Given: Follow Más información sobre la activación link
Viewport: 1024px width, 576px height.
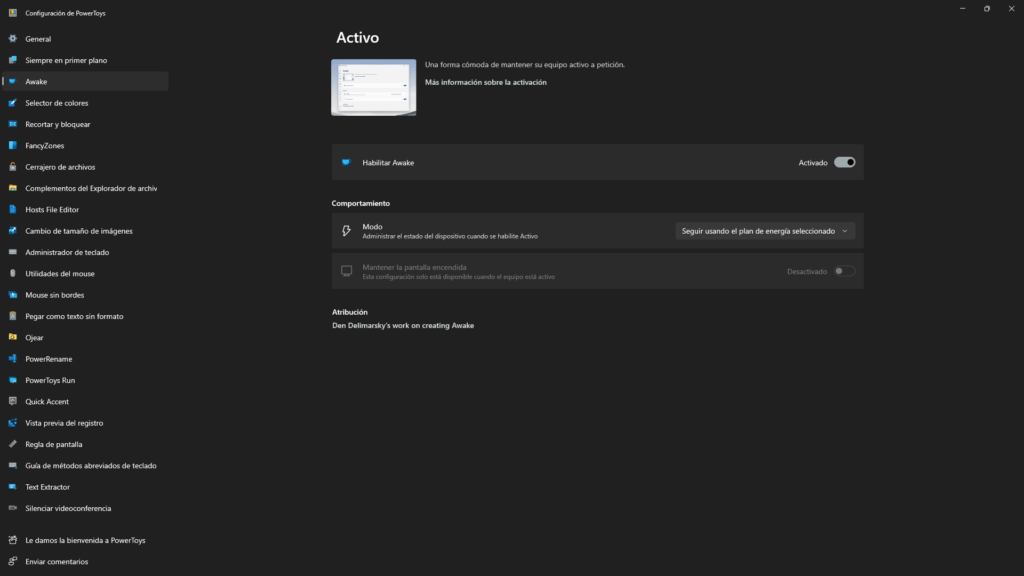Looking at the screenshot, I should coord(485,82).
